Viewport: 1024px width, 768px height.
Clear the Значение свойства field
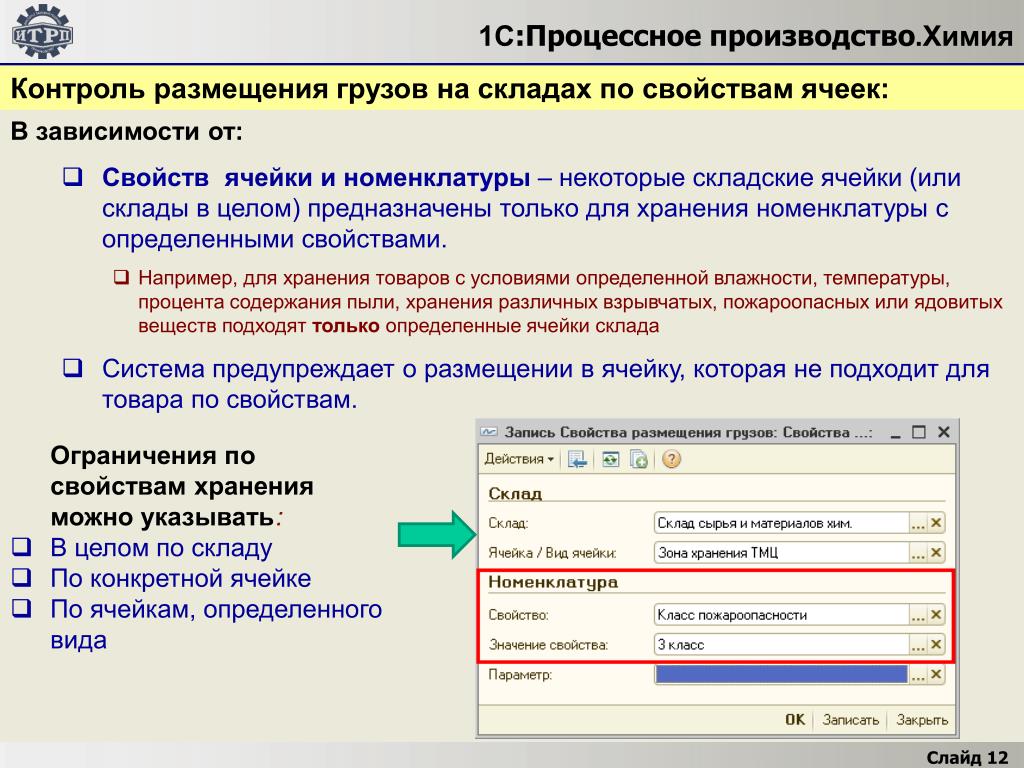pyautogui.click(x=936, y=645)
